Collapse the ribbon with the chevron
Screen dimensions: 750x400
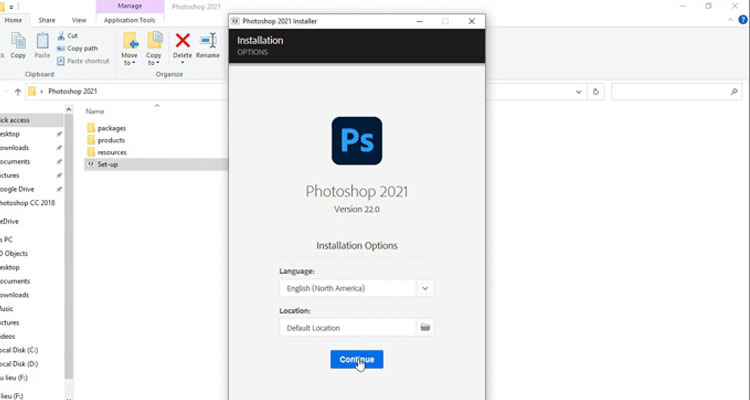(x=730, y=20)
